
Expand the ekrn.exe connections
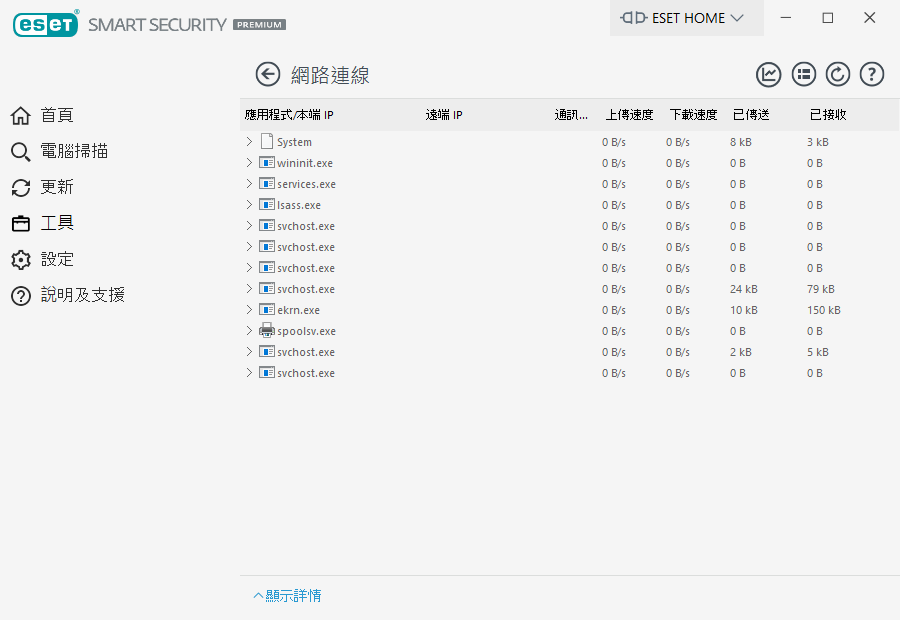tap(250, 310)
